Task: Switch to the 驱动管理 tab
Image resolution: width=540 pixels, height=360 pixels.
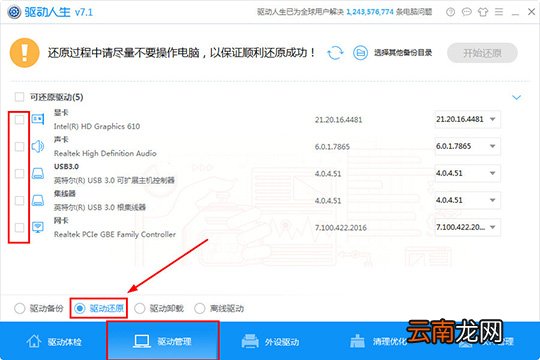Action: click(x=163, y=341)
